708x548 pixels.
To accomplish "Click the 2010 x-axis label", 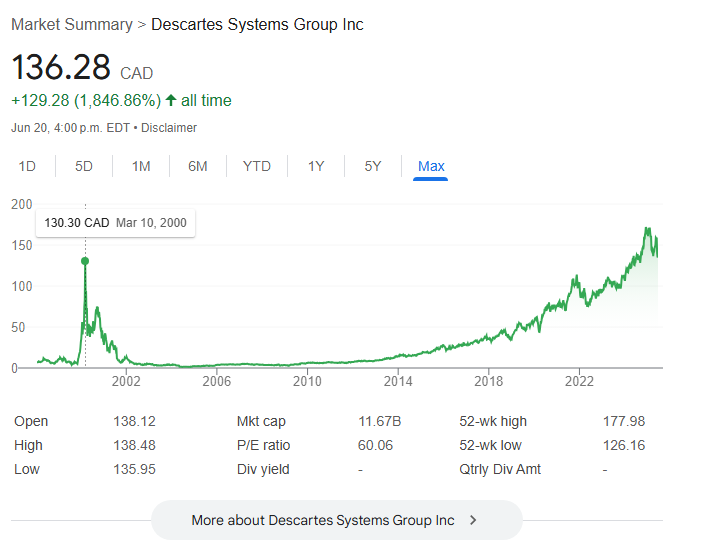I will point(307,381).
